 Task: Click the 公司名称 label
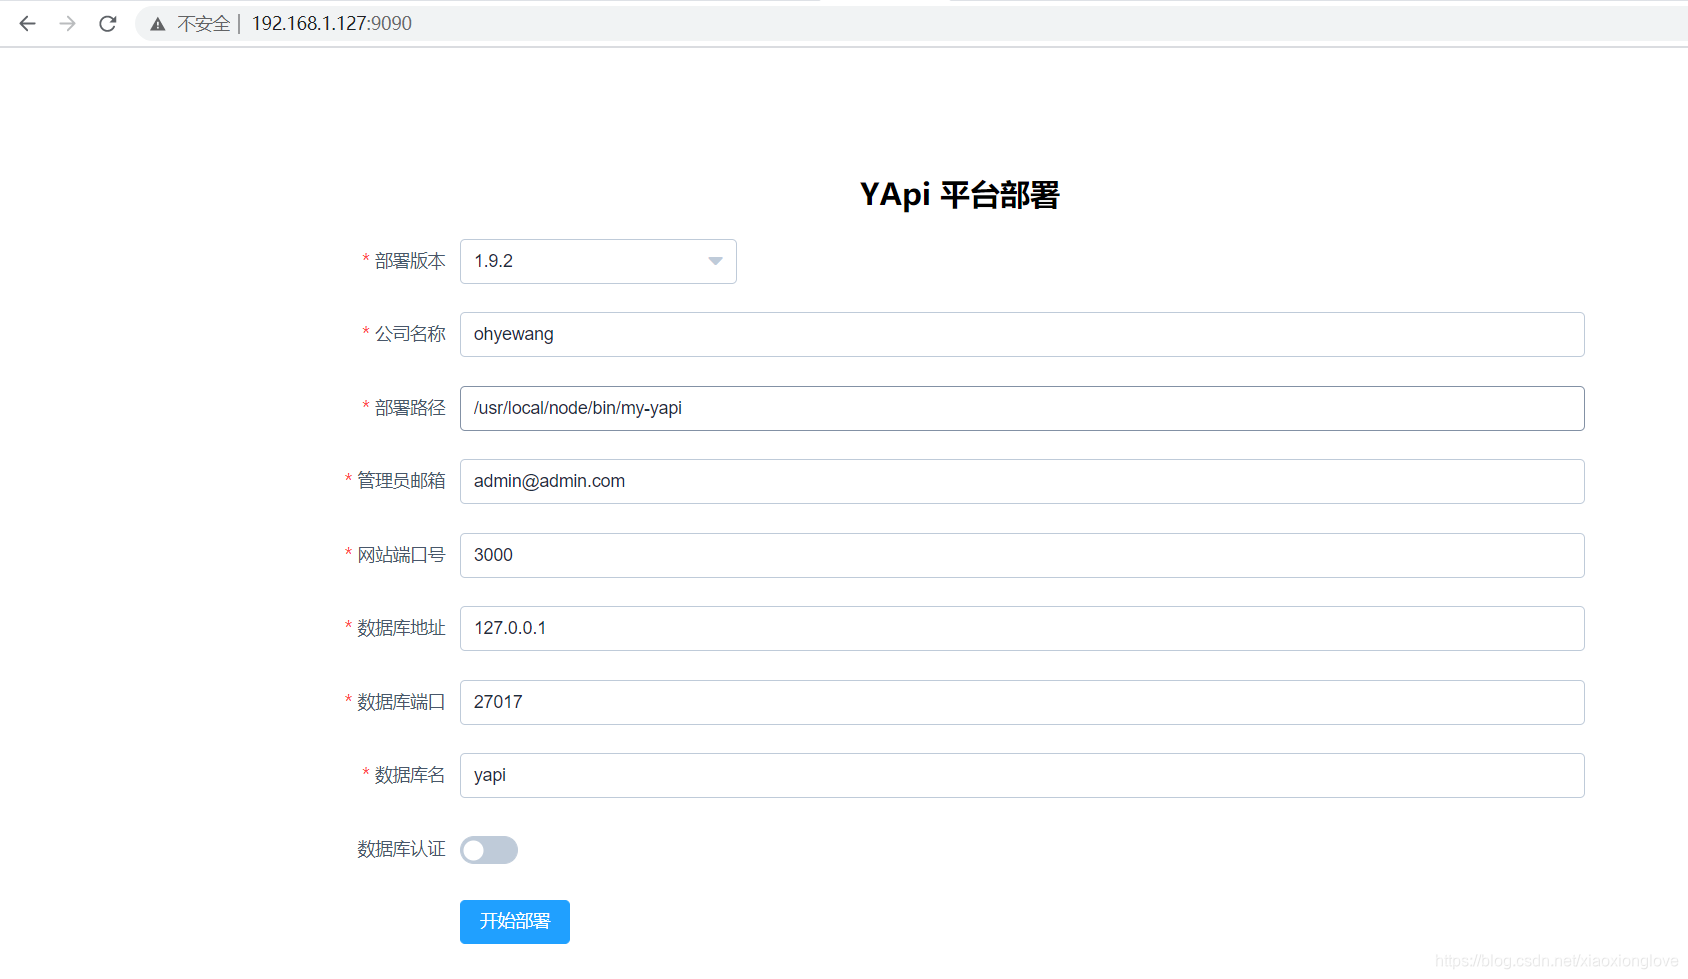coord(410,334)
